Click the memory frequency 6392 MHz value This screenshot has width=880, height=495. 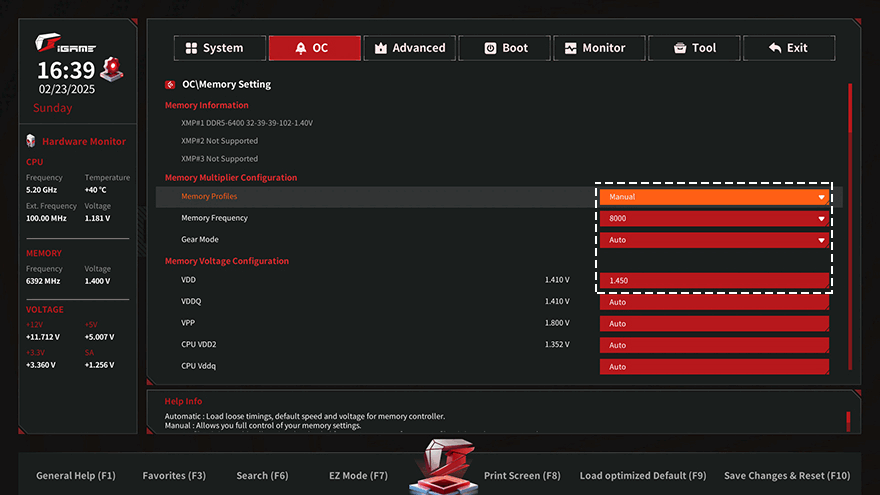[x=43, y=281]
